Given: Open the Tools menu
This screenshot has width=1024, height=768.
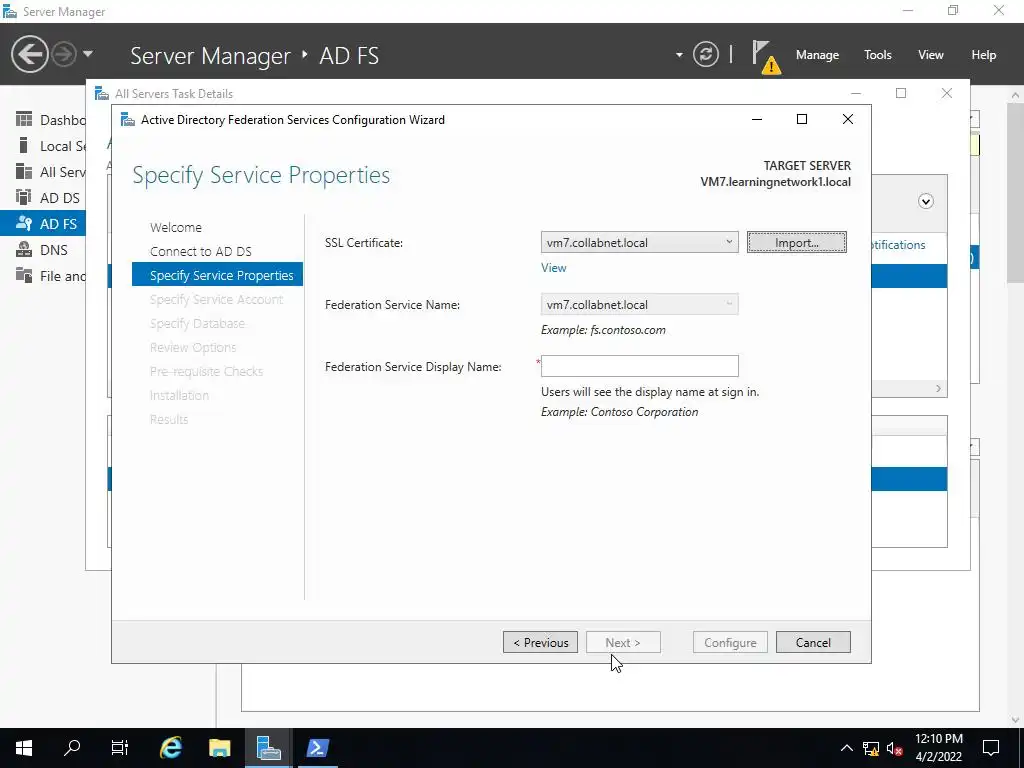Looking at the screenshot, I should click(x=877, y=55).
